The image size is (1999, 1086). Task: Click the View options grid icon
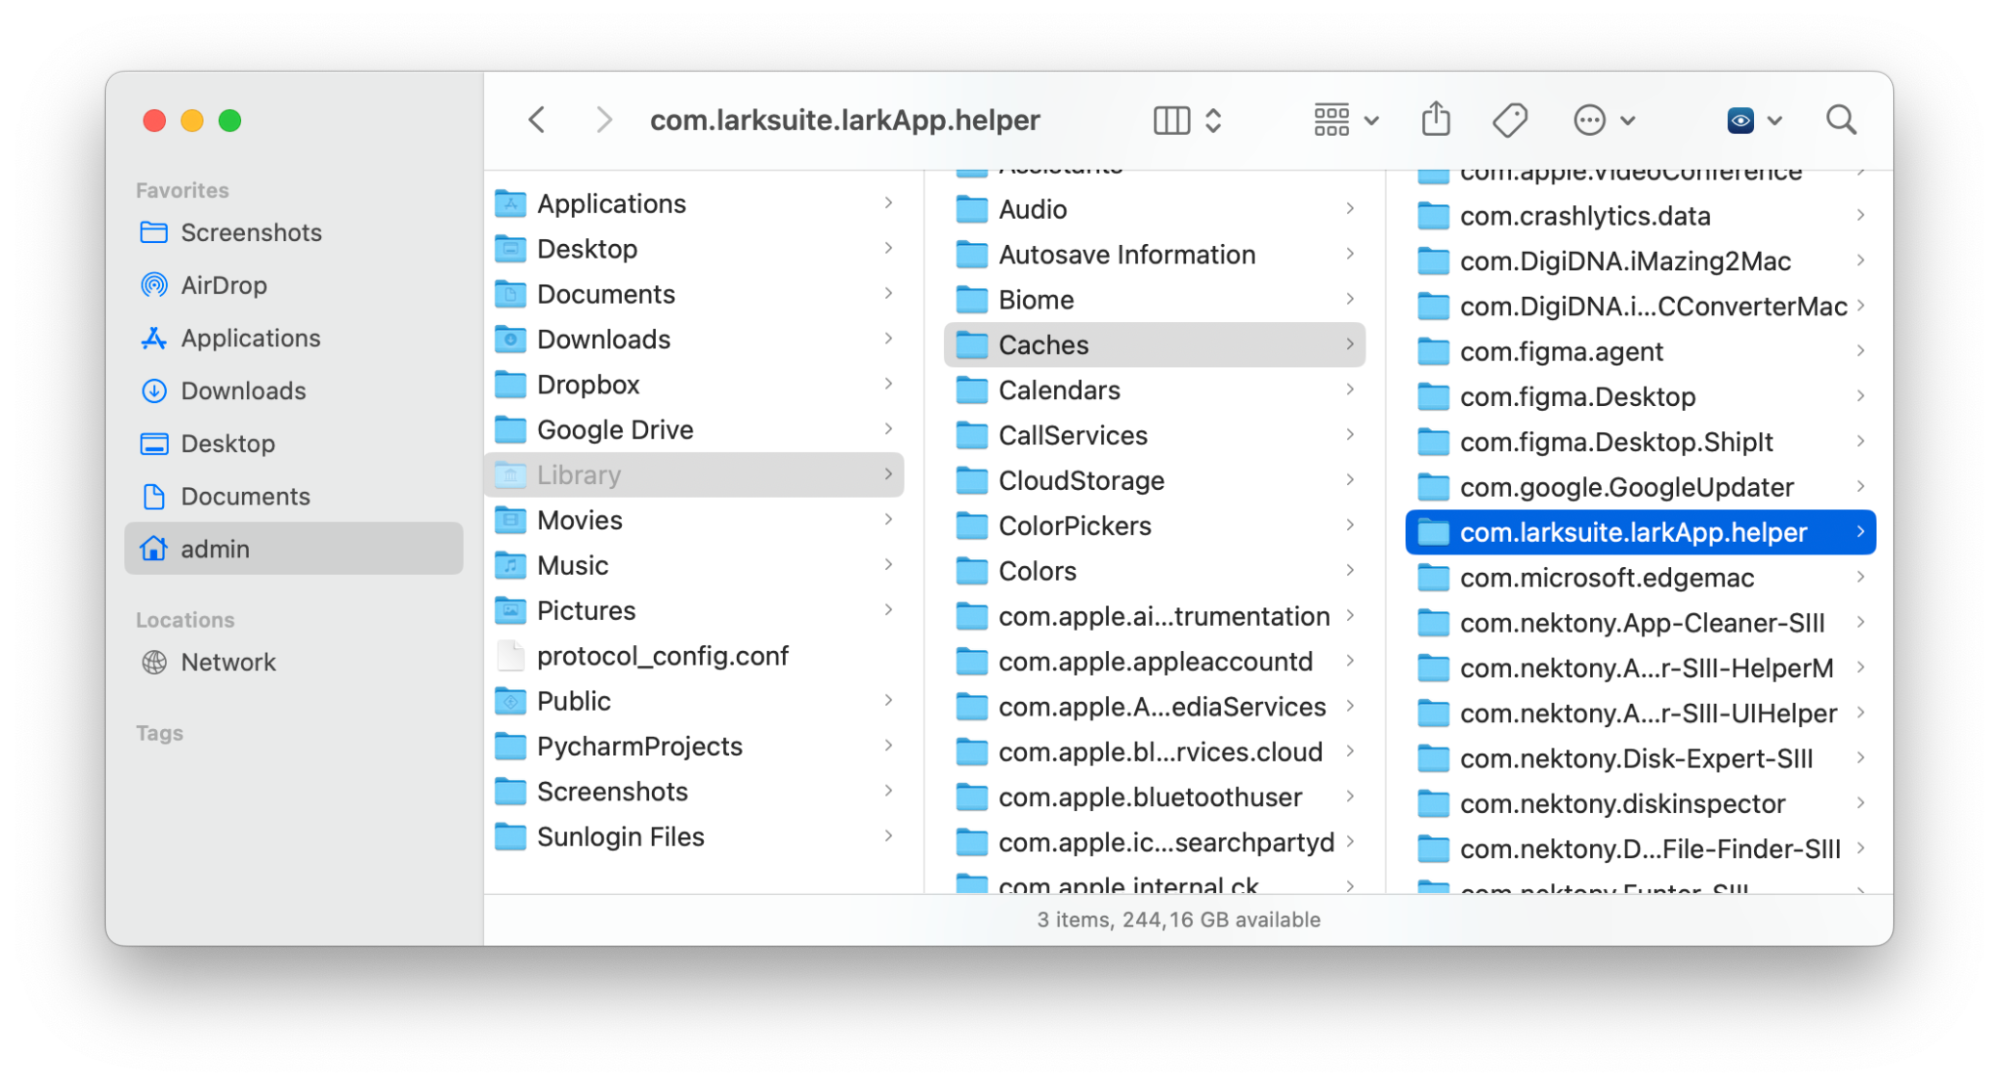pos(1332,119)
